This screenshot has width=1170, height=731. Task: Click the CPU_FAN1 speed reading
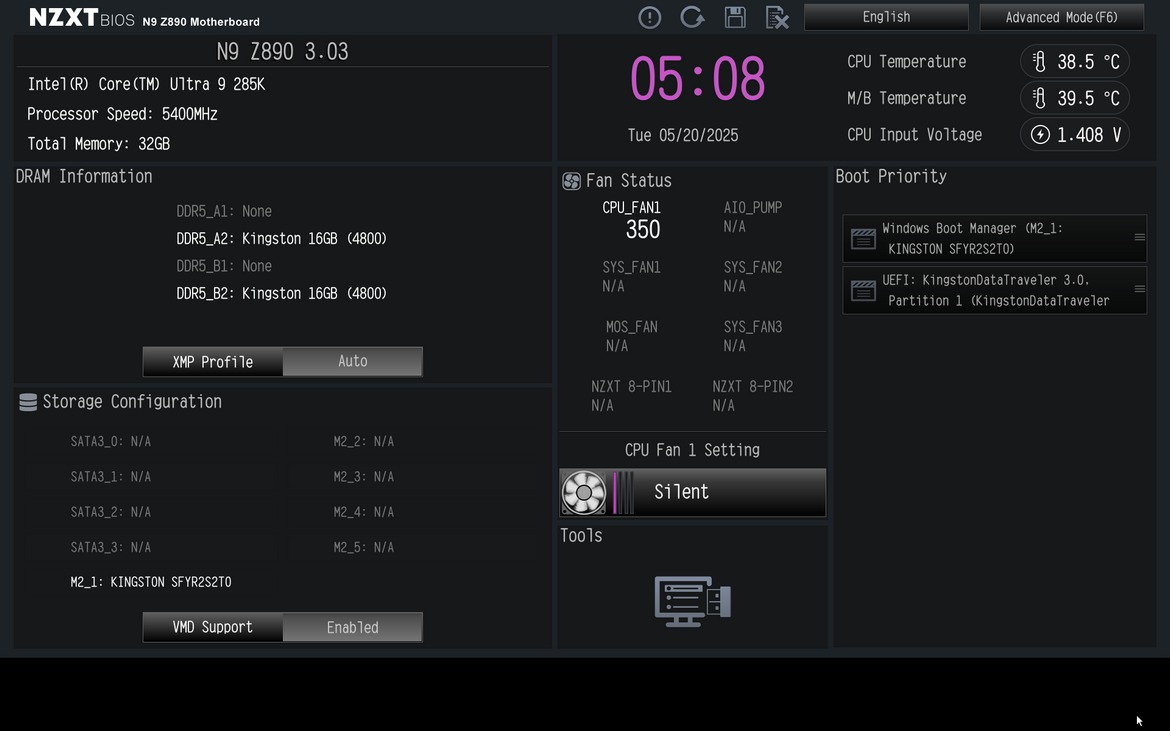coord(642,230)
